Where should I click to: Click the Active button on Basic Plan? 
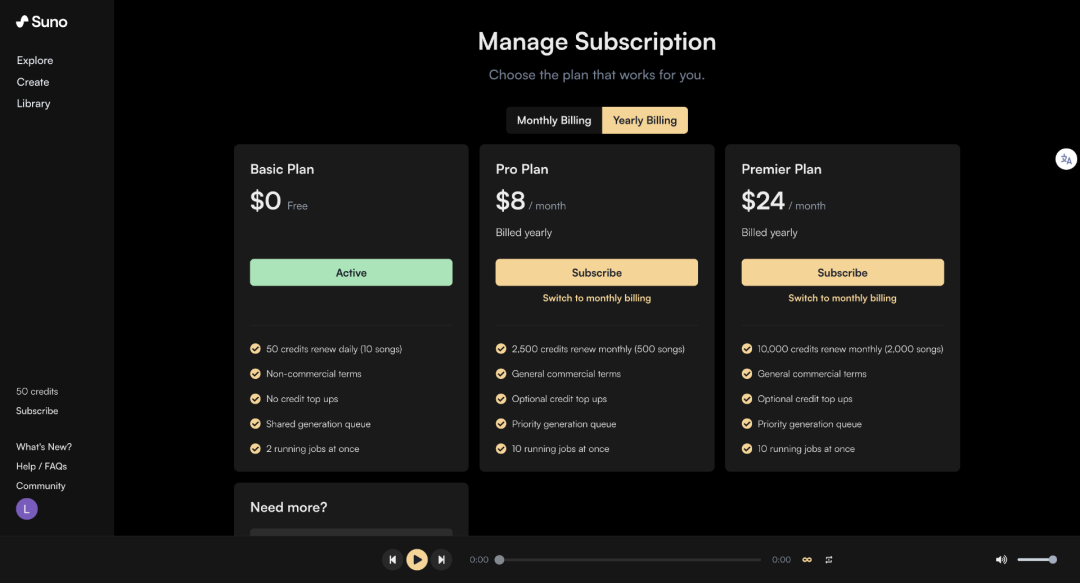(x=351, y=272)
